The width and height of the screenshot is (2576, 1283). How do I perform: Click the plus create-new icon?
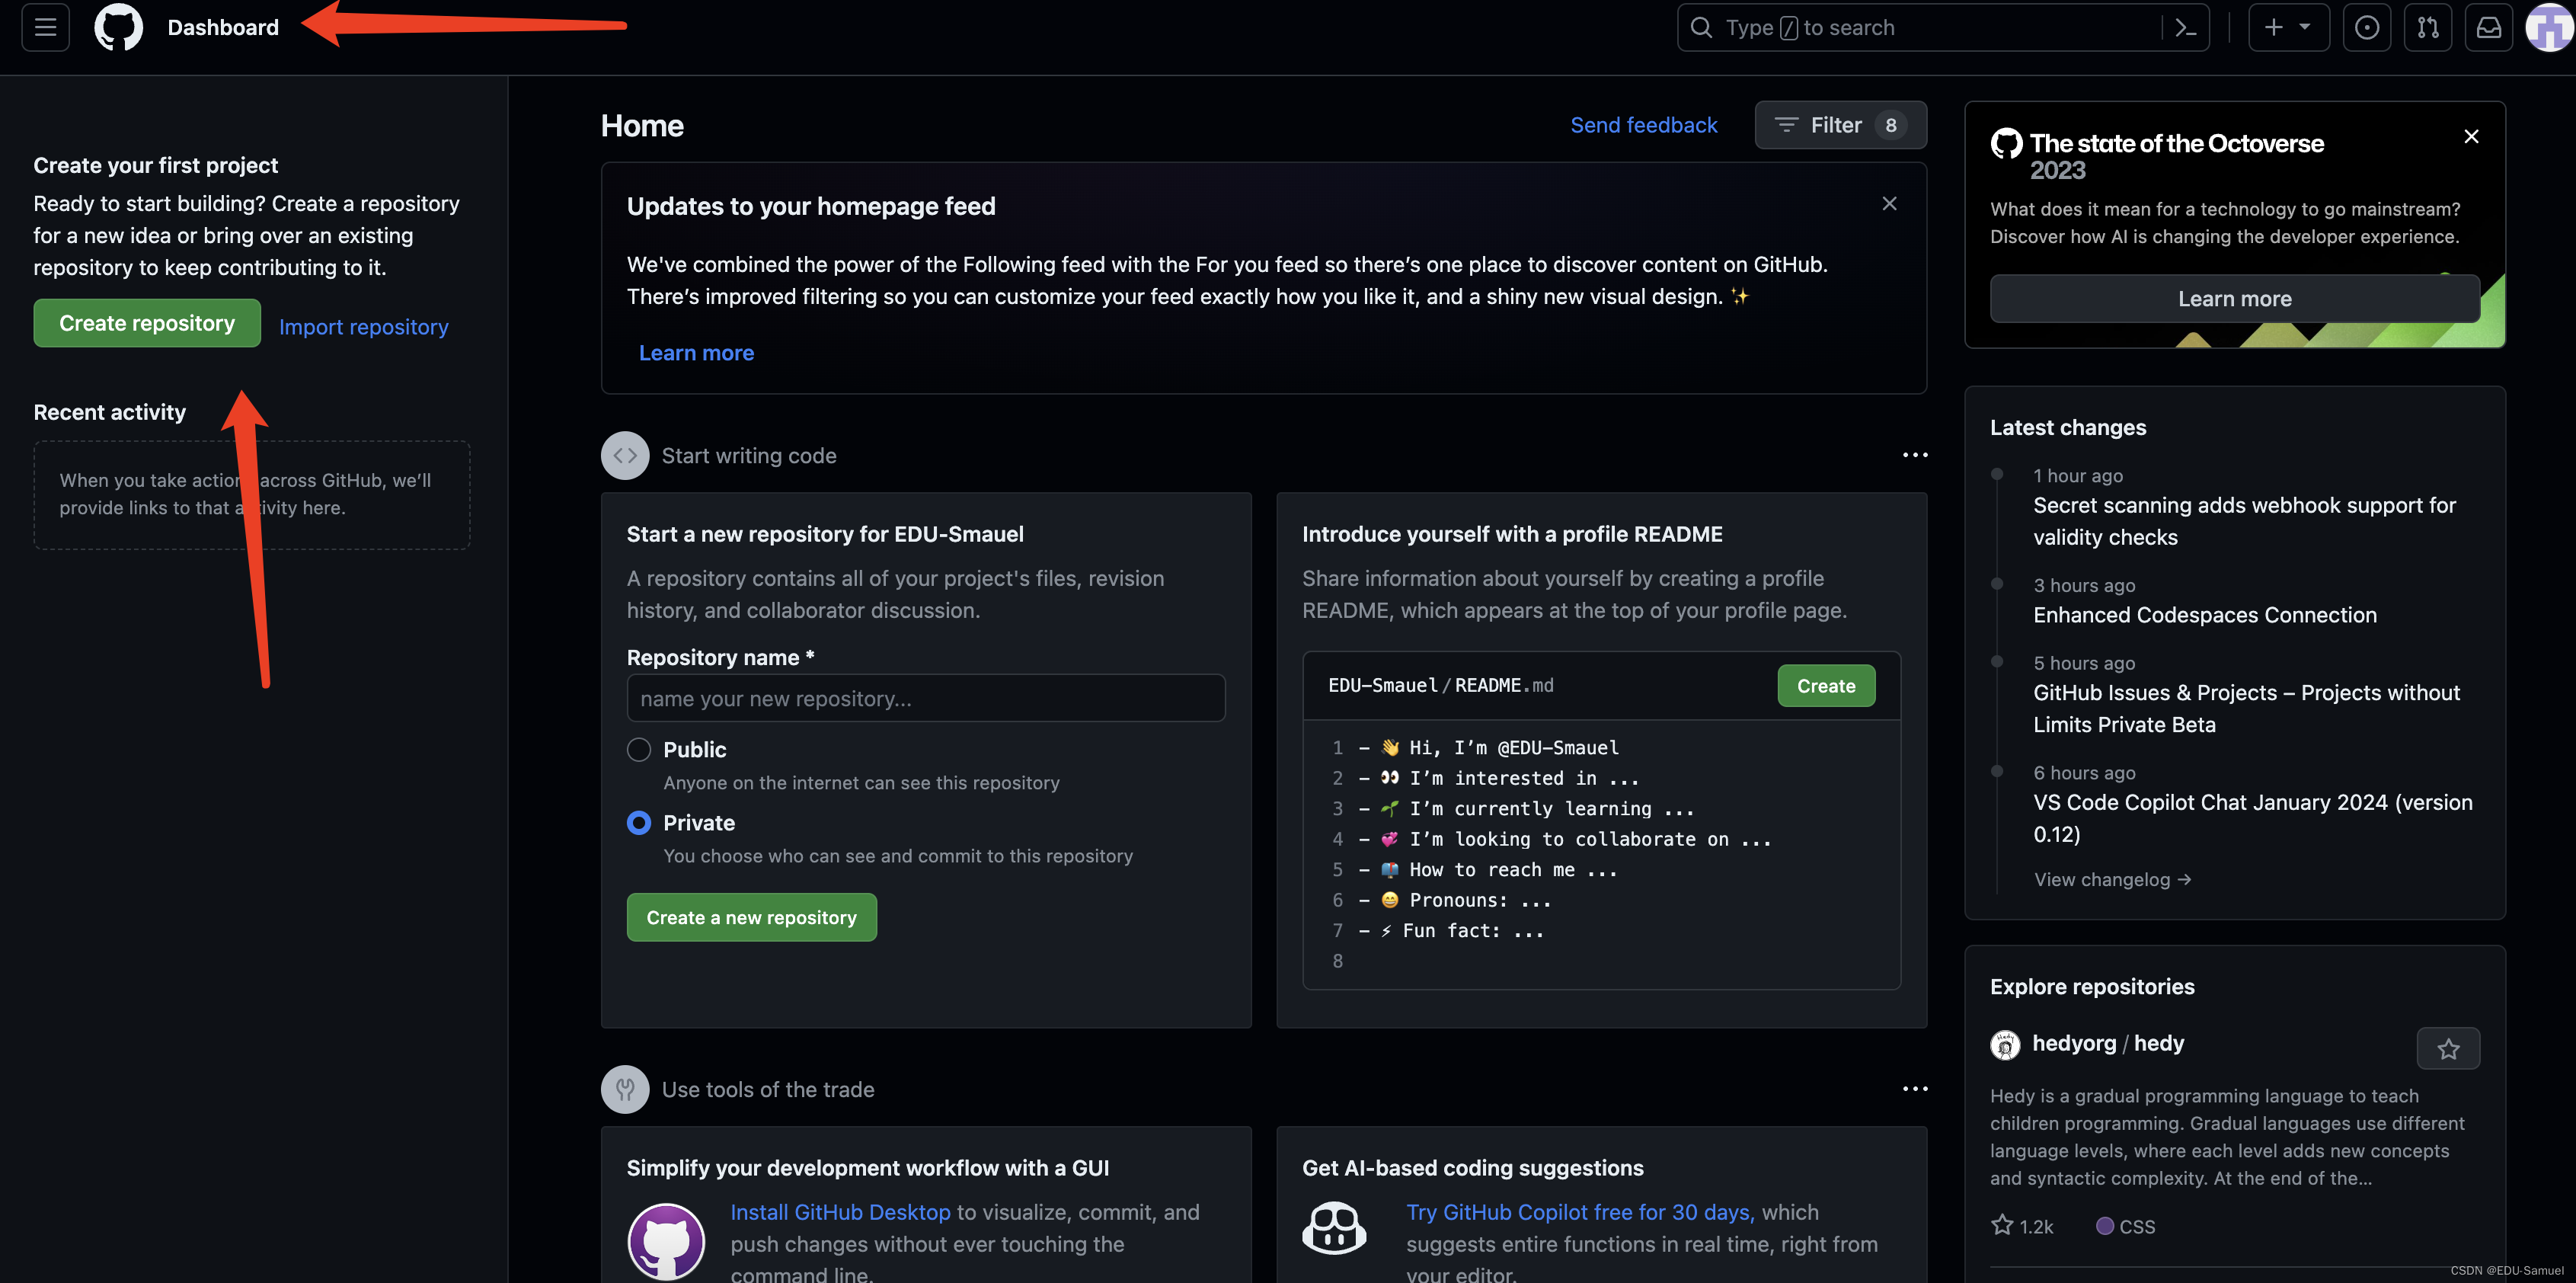click(x=2273, y=28)
